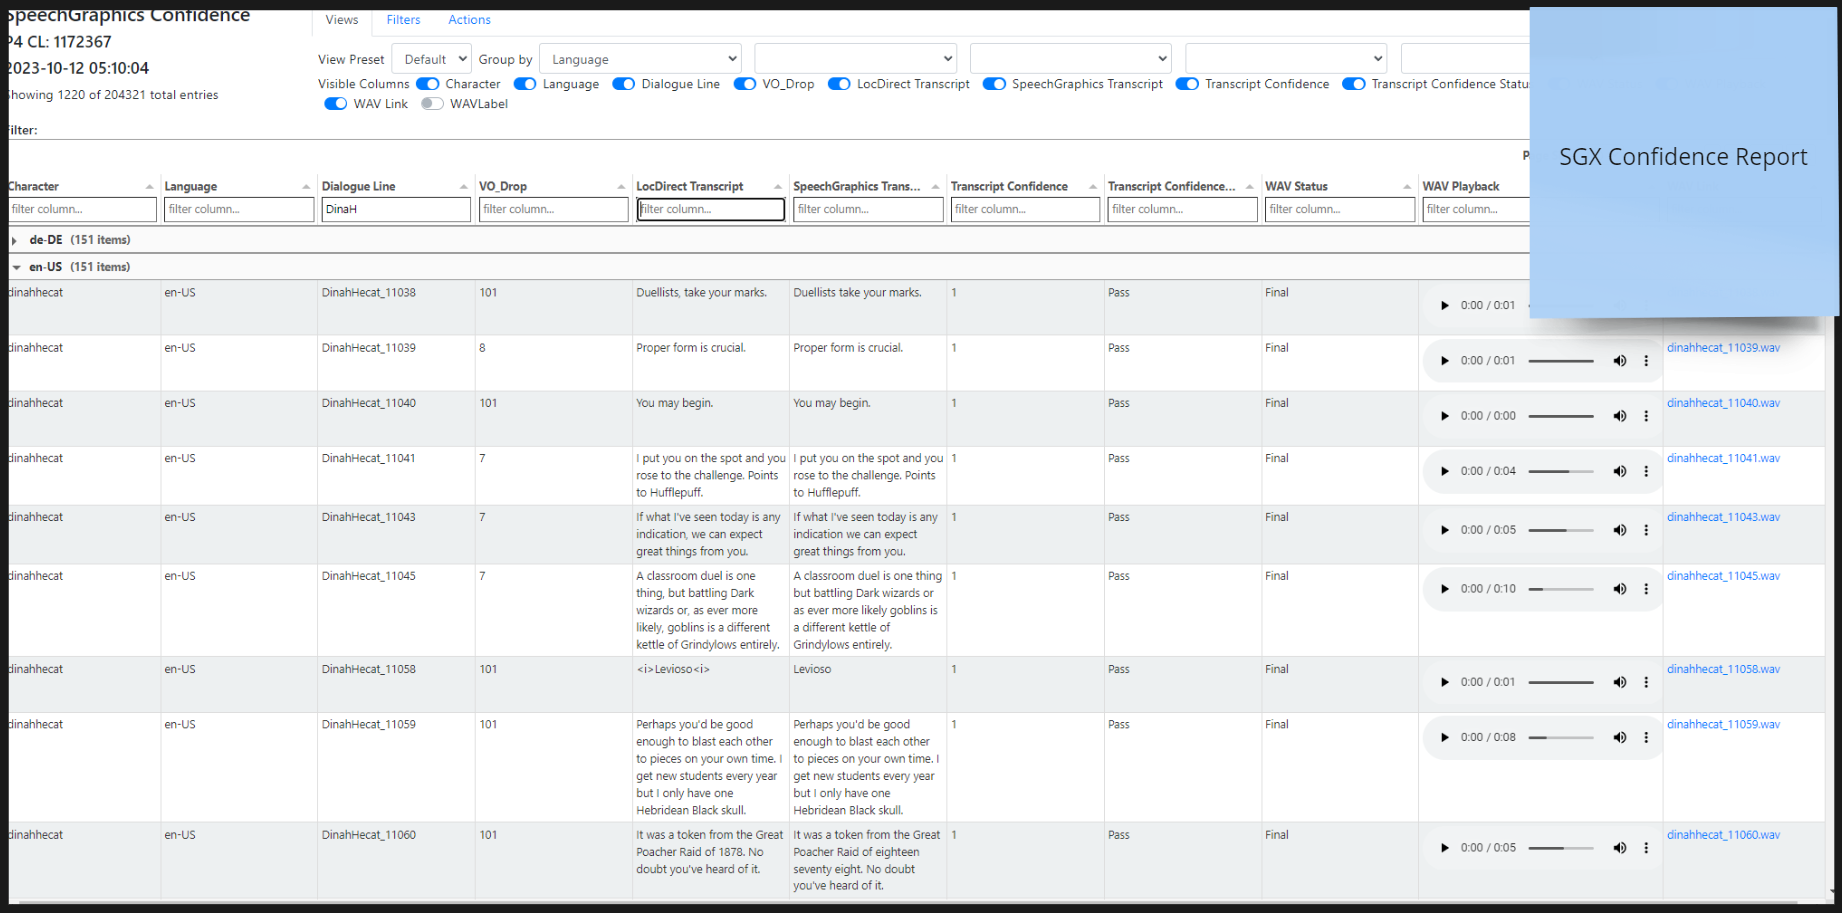This screenshot has width=1842, height=913.
Task: Toggle Dialogue Line column visibility
Action: click(624, 84)
